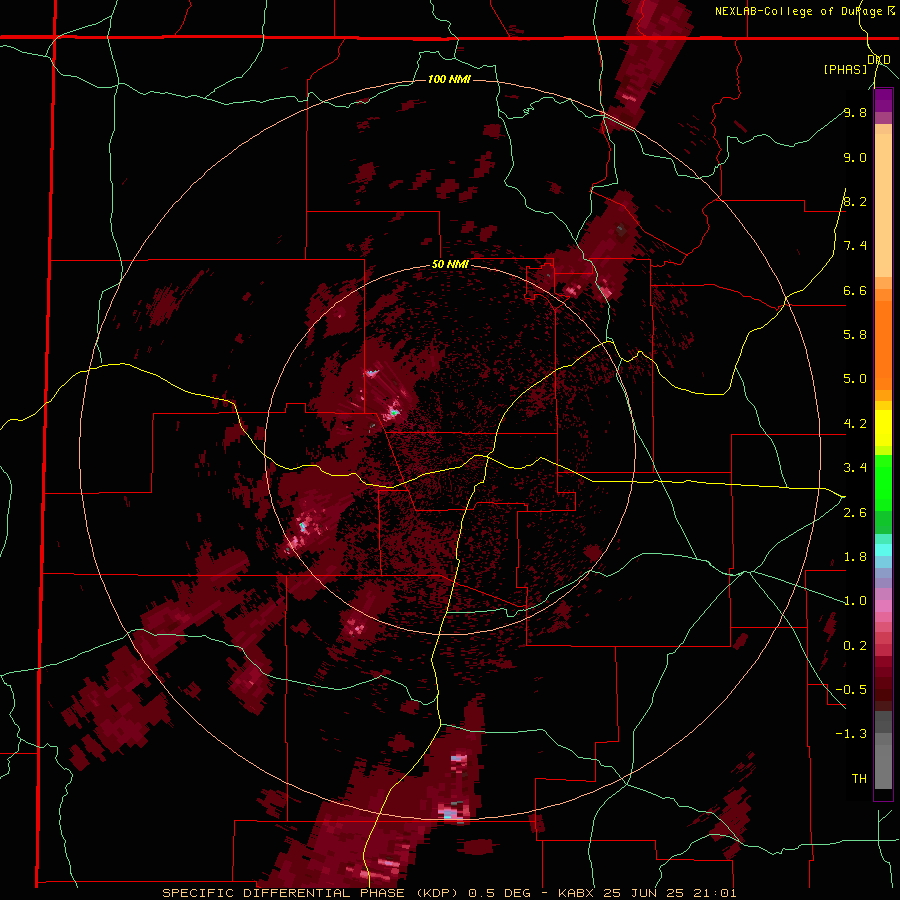Click the 0.2 value on the color scale

(x=855, y=646)
